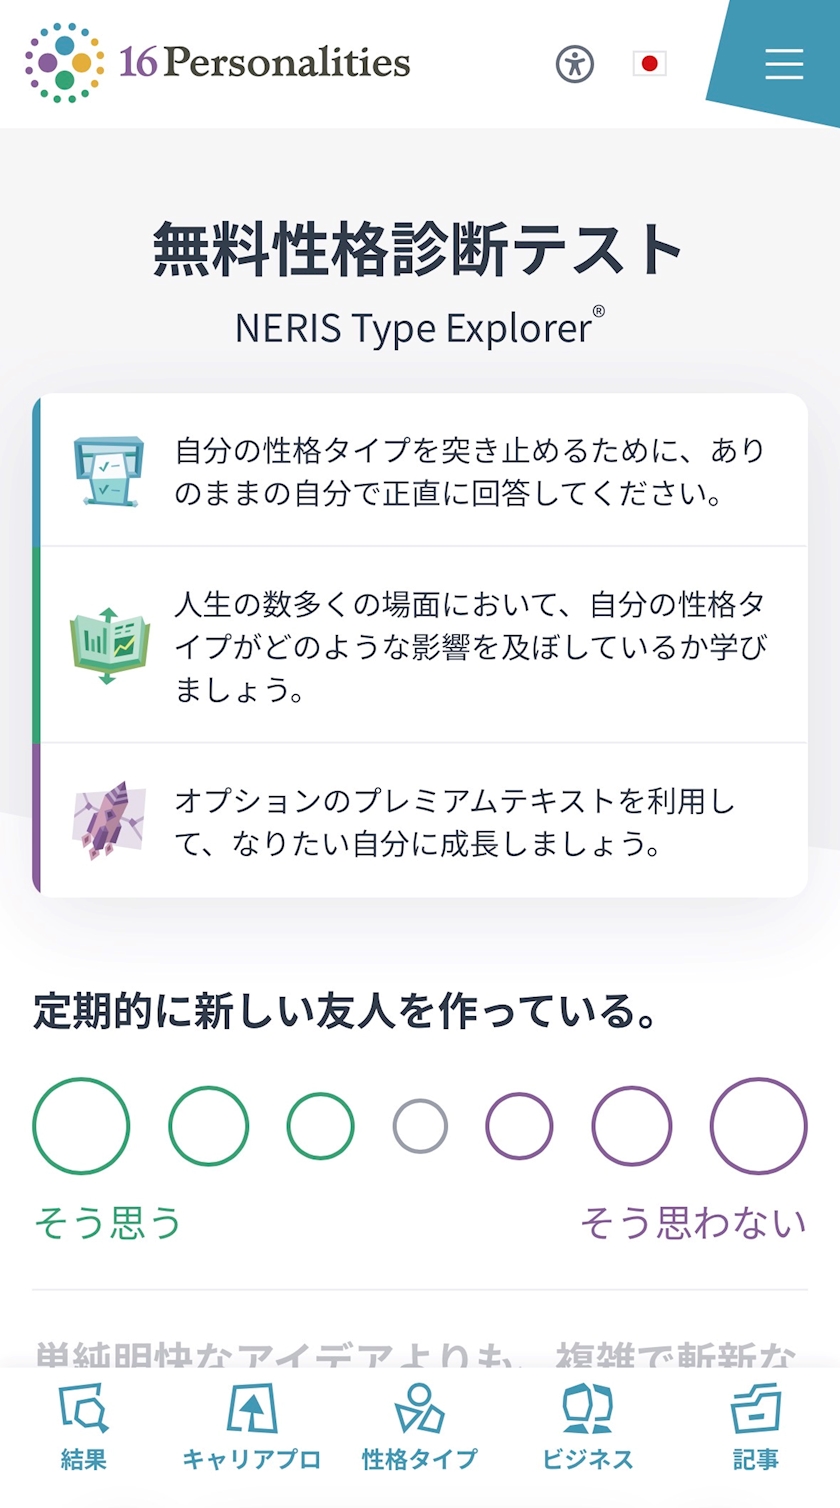
Task: Choose the small green agree circle
Action: tap(320, 1126)
